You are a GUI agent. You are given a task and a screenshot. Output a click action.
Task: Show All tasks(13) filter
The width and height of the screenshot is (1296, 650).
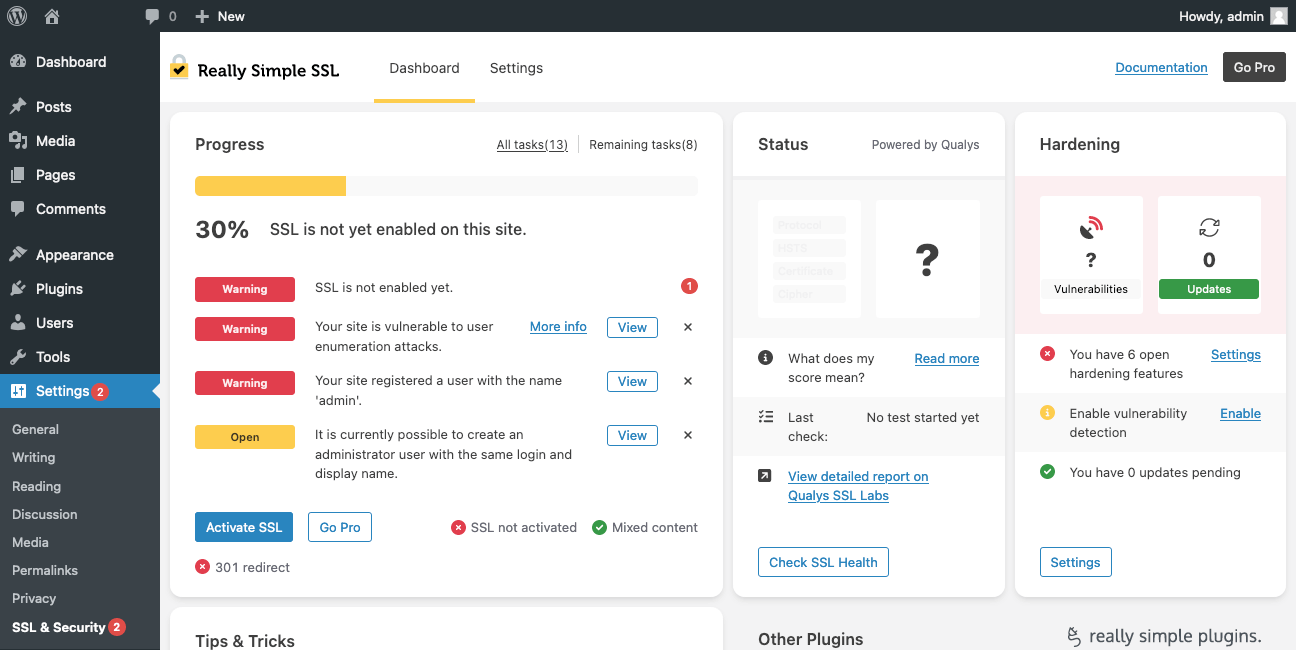point(532,145)
